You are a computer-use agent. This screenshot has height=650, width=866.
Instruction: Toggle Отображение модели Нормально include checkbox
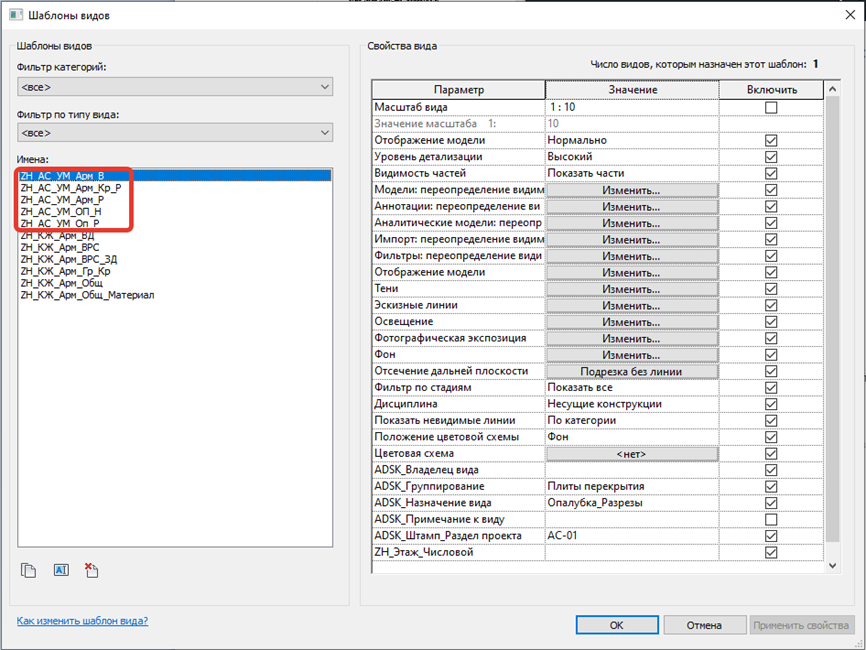pyautogui.click(x=771, y=140)
